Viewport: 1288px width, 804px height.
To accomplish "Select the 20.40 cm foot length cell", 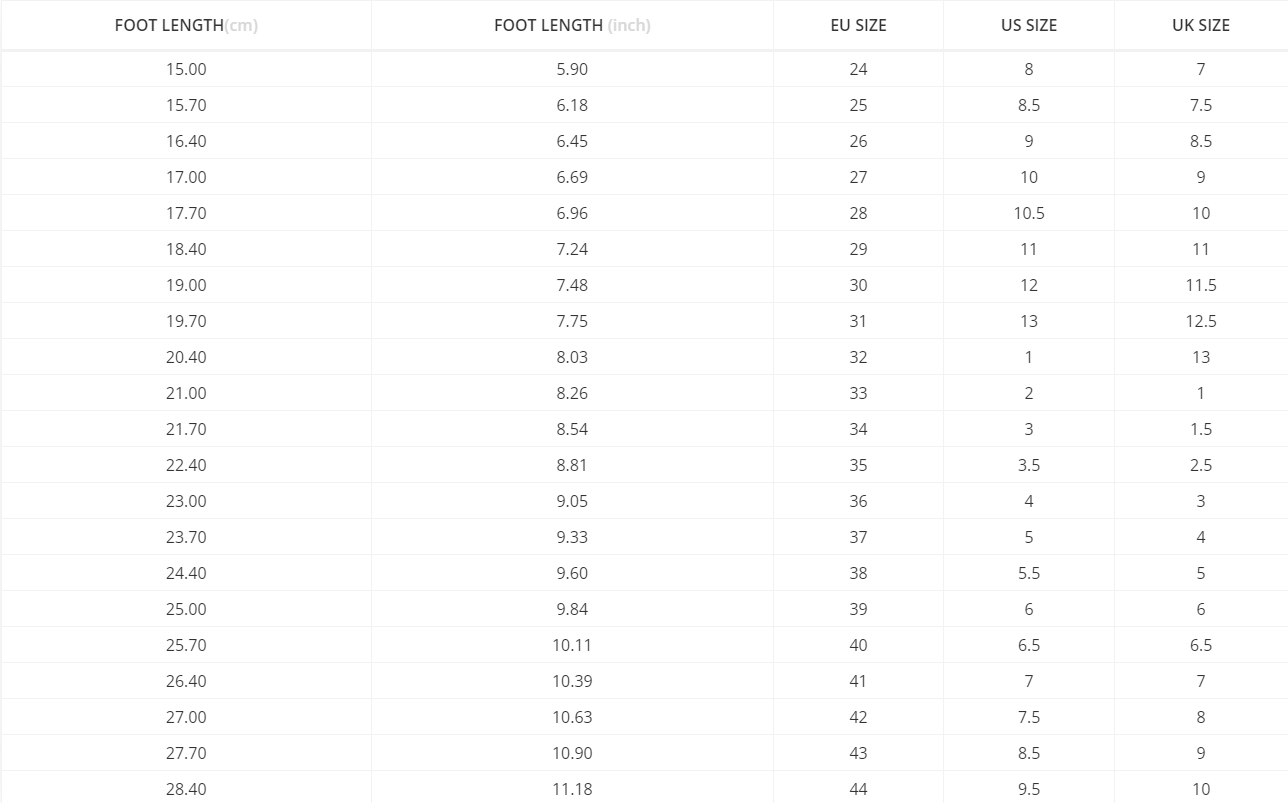I will [186, 357].
